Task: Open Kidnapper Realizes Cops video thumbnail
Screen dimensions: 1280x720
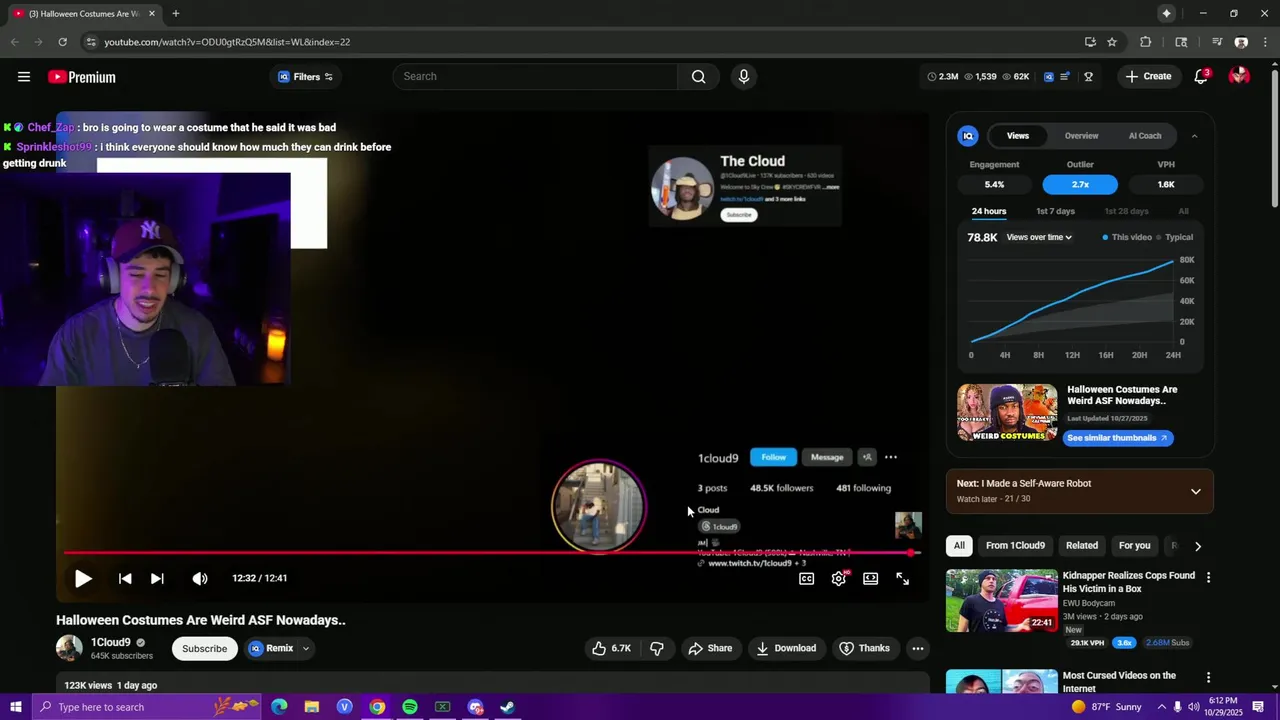Action: coord(1001,601)
